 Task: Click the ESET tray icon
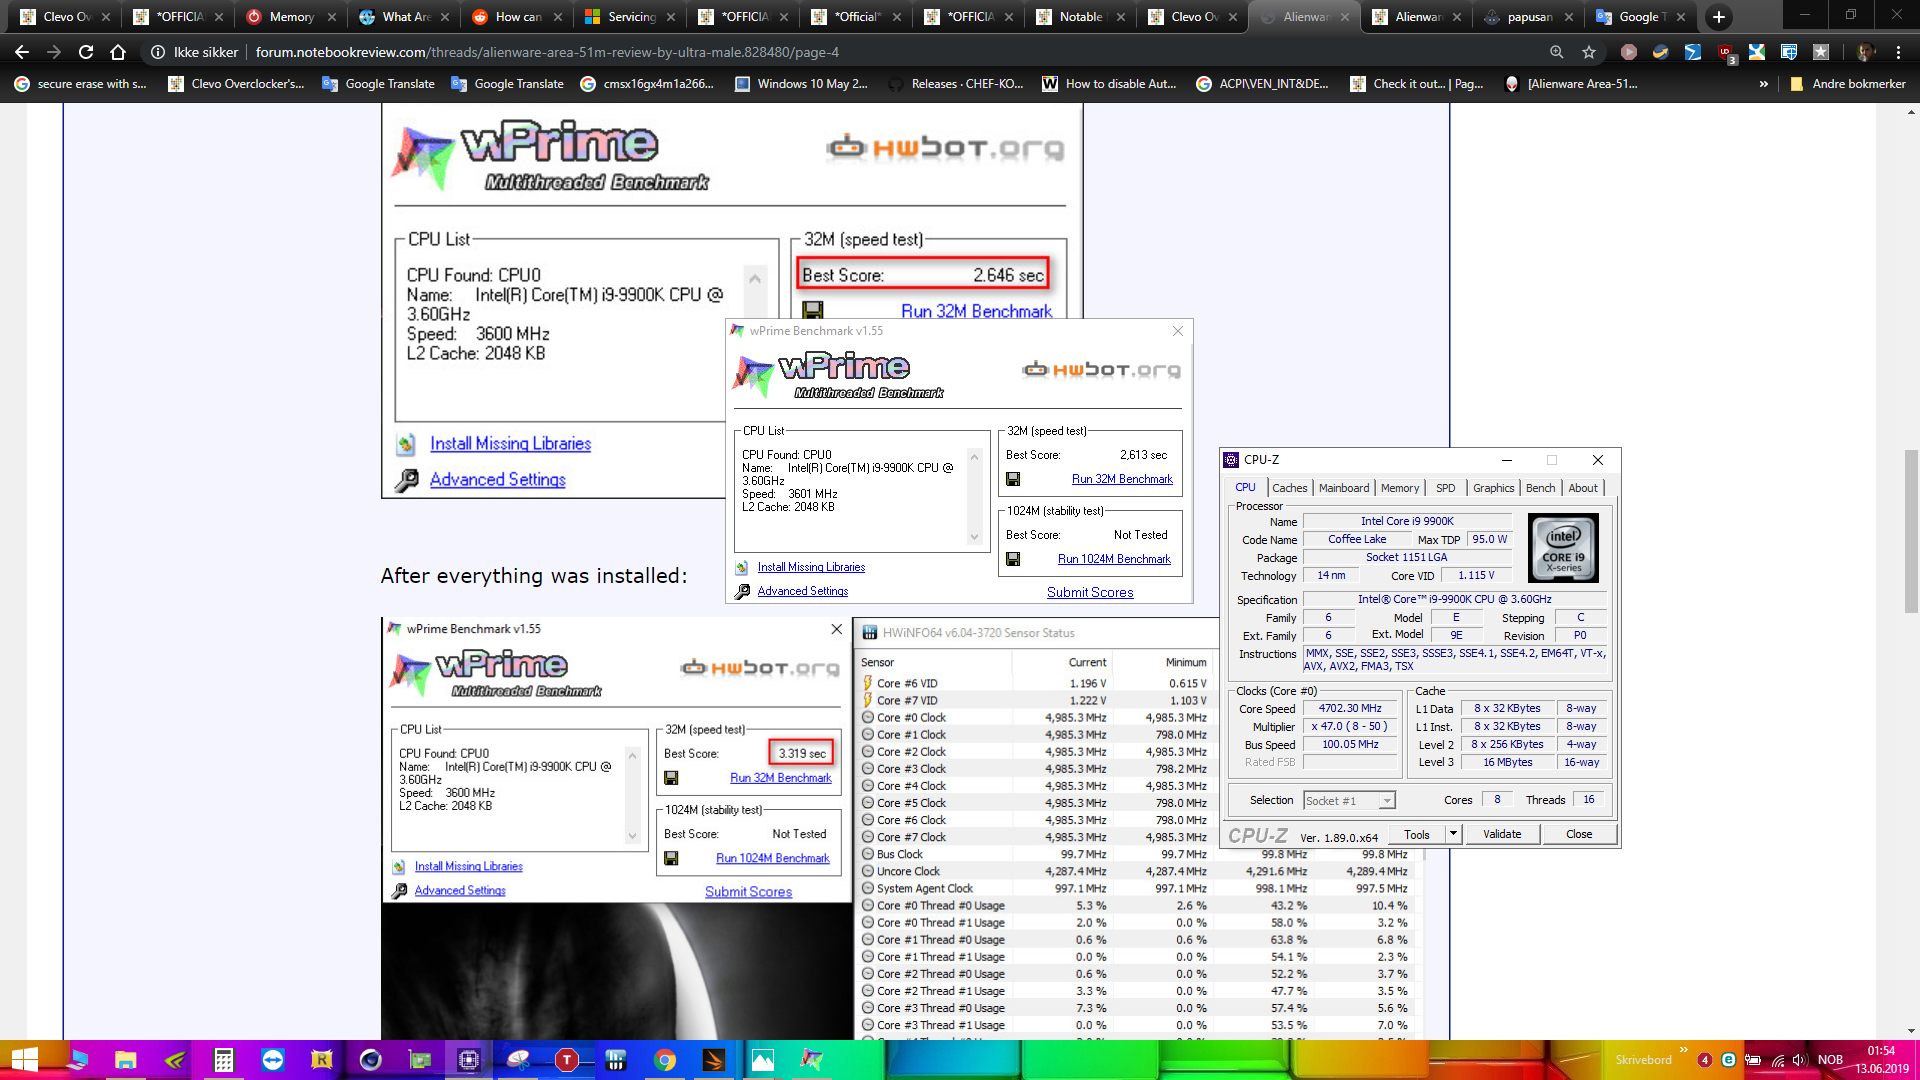pos(1728,1060)
